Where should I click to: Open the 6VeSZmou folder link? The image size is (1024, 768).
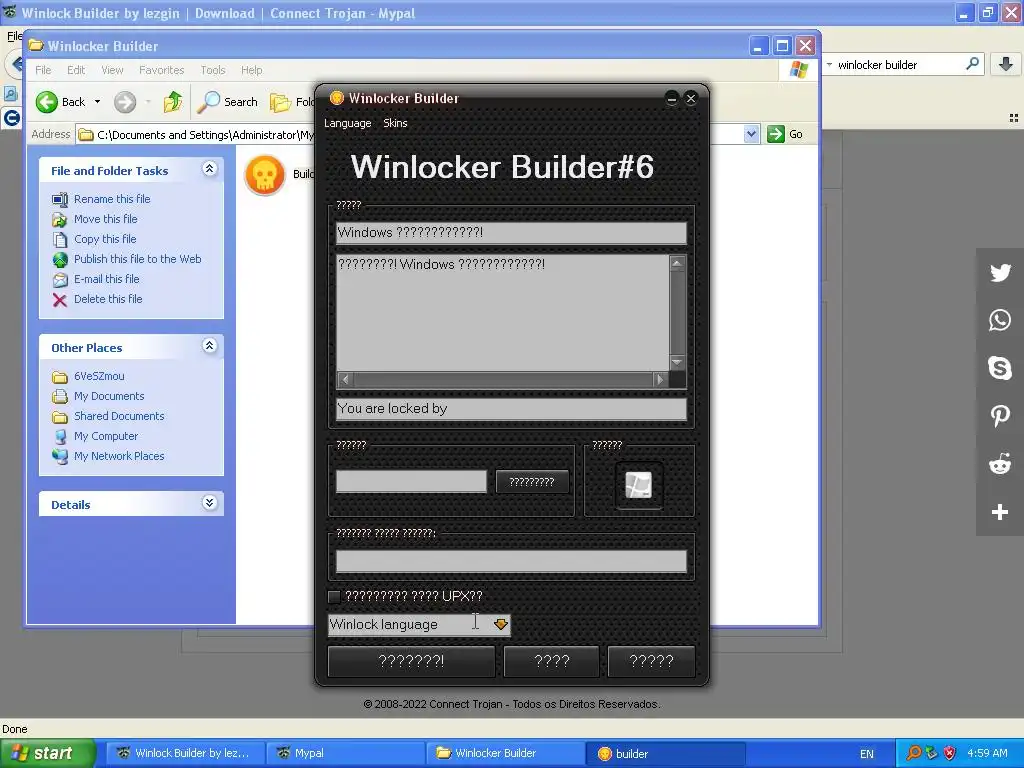coord(99,376)
